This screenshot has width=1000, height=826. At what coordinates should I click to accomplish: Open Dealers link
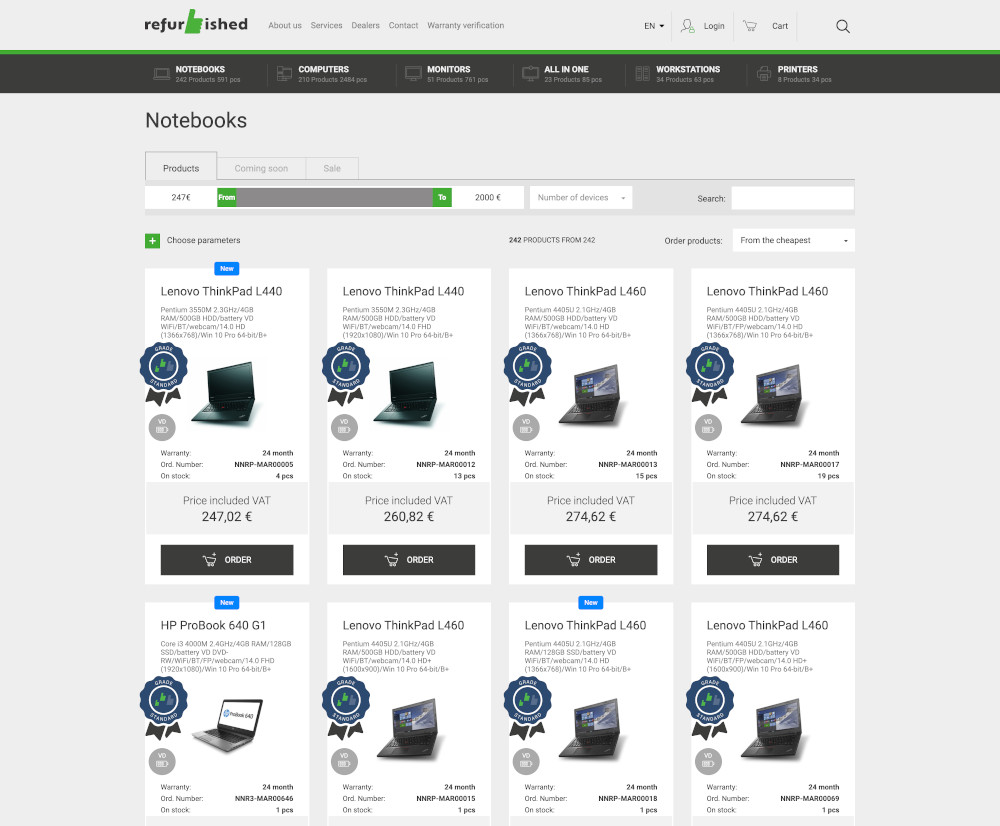click(365, 26)
